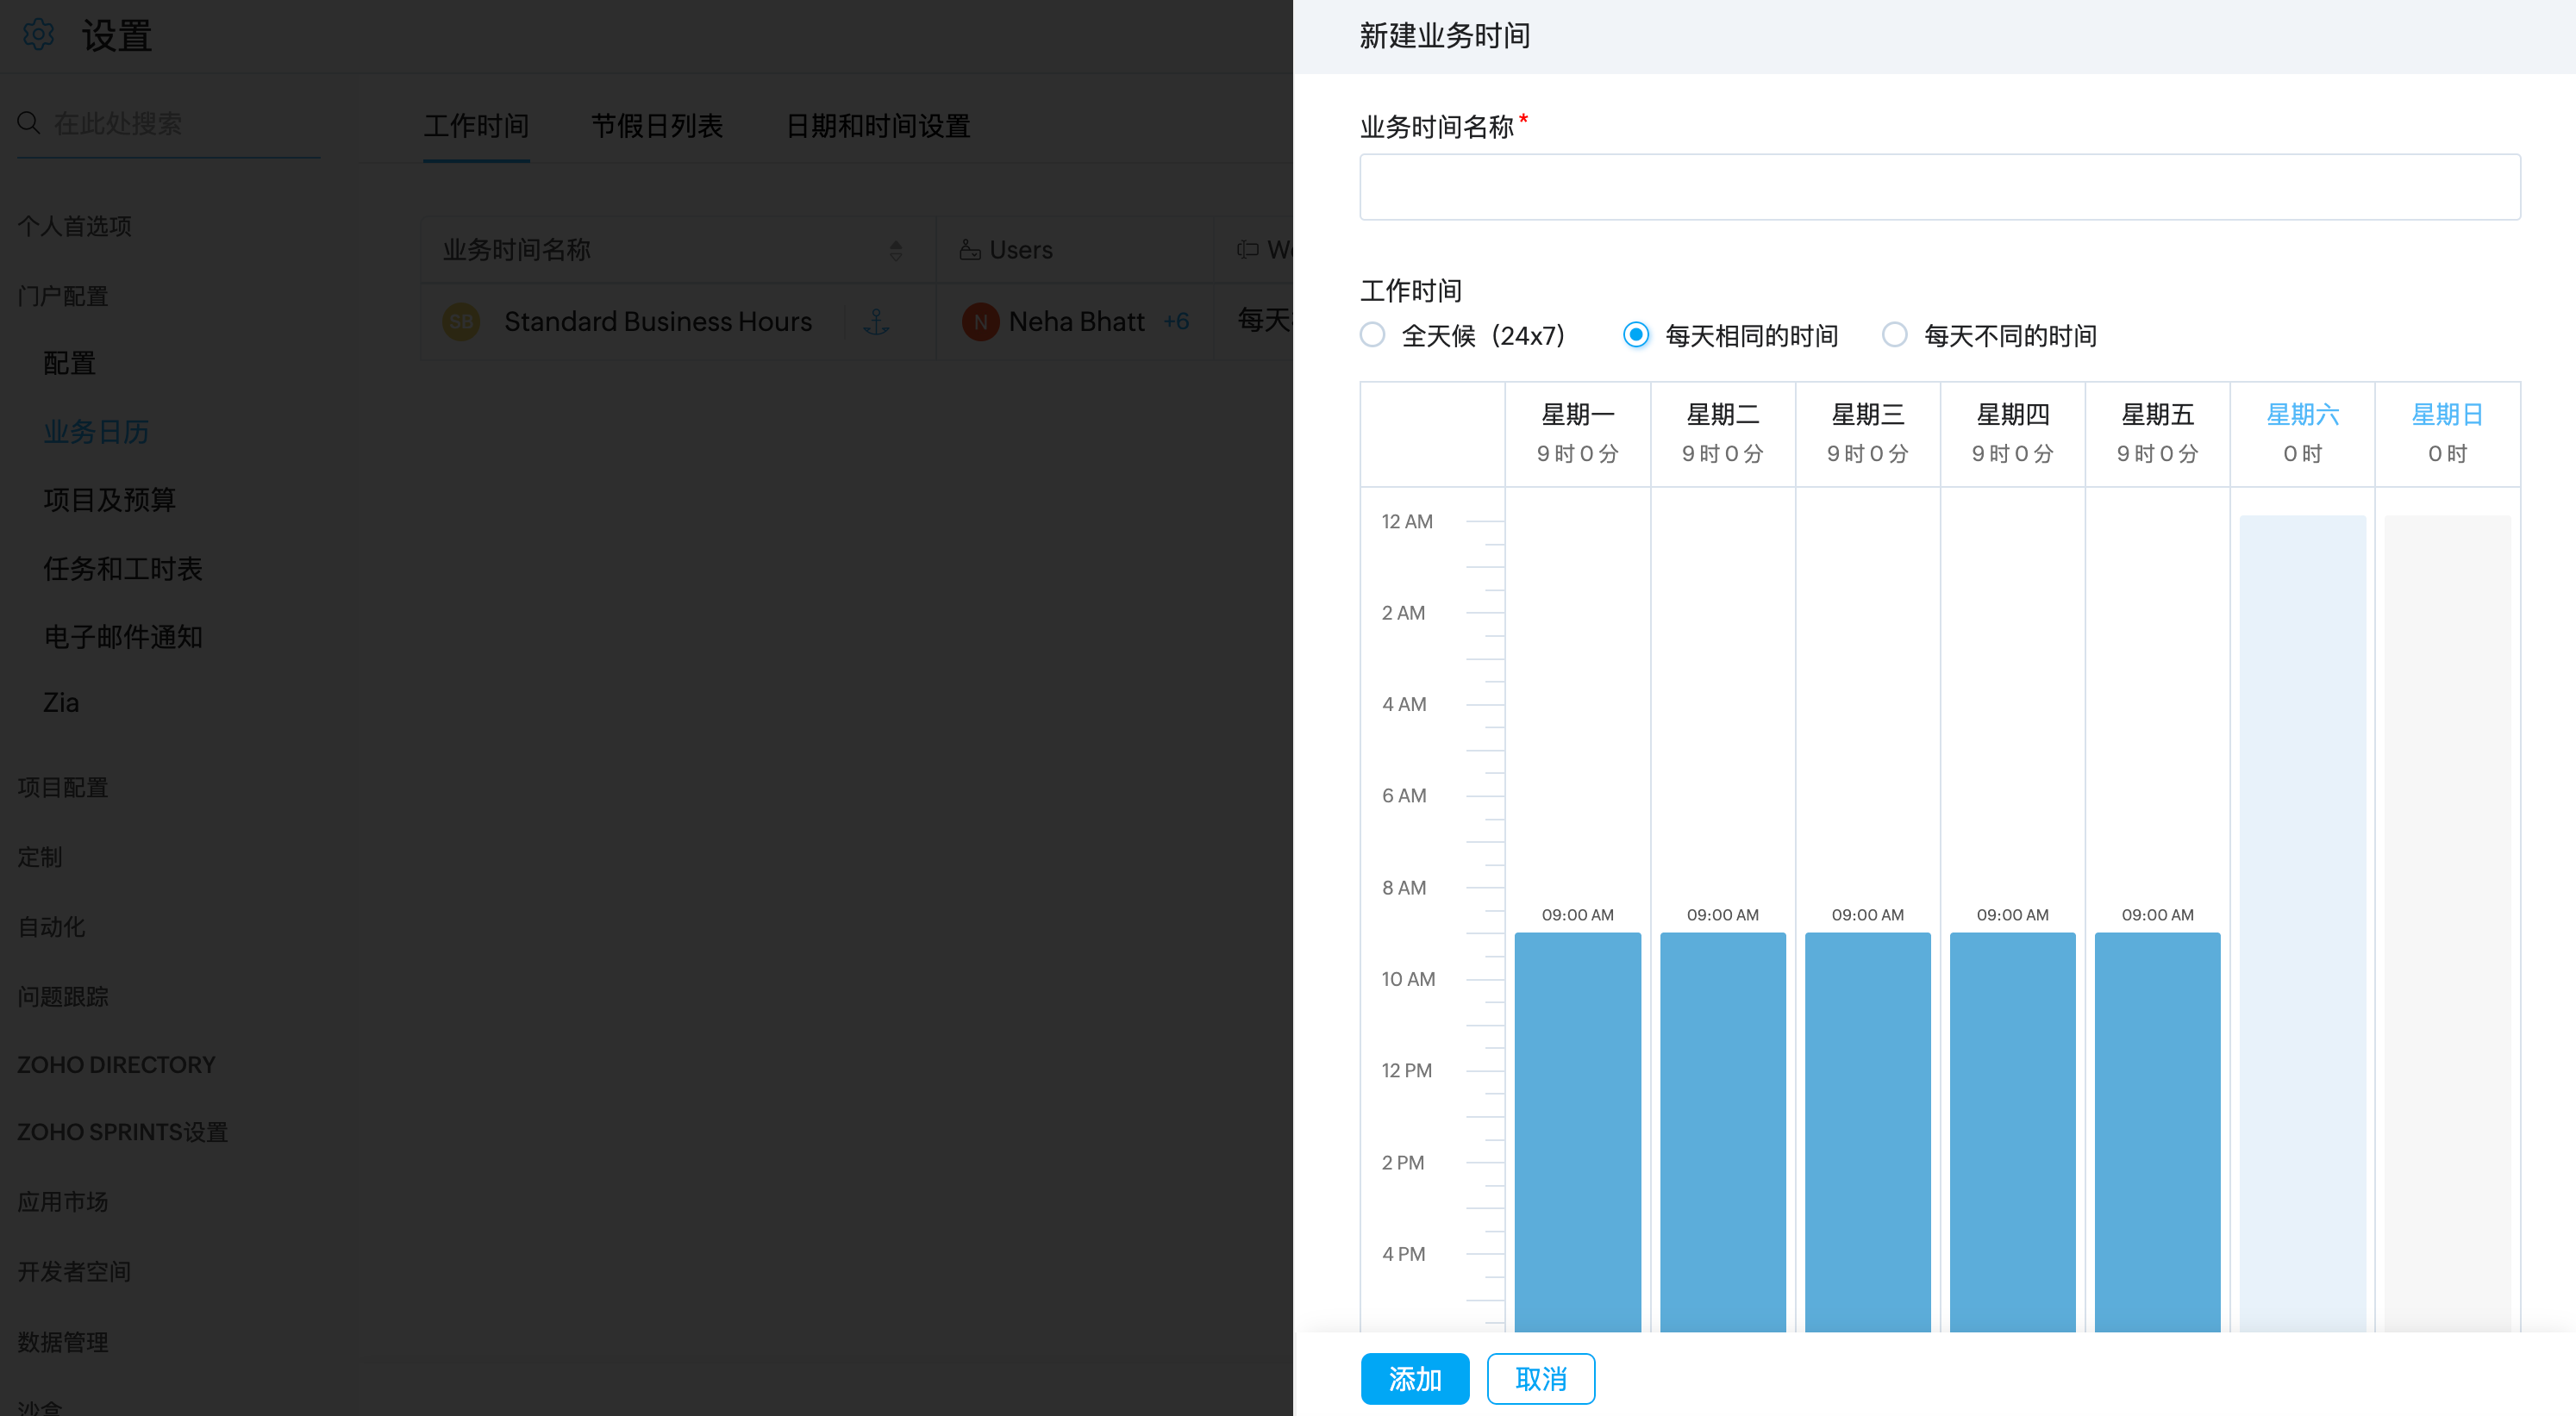Image resolution: width=2576 pixels, height=1416 pixels.
Task: Click the SB avatar badge
Action: click(461, 321)
